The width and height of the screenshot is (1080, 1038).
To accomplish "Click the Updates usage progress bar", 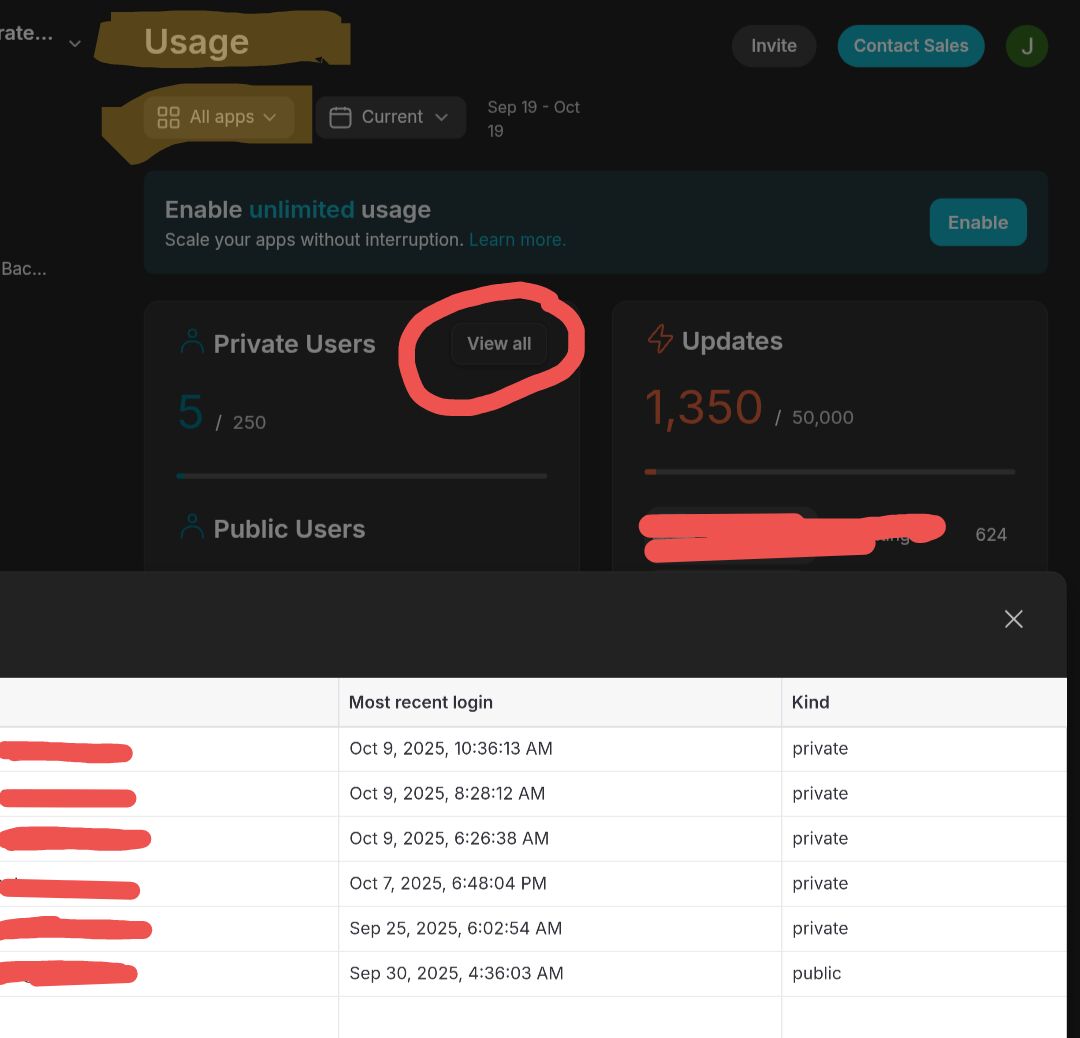I will (x=829, y=471).
